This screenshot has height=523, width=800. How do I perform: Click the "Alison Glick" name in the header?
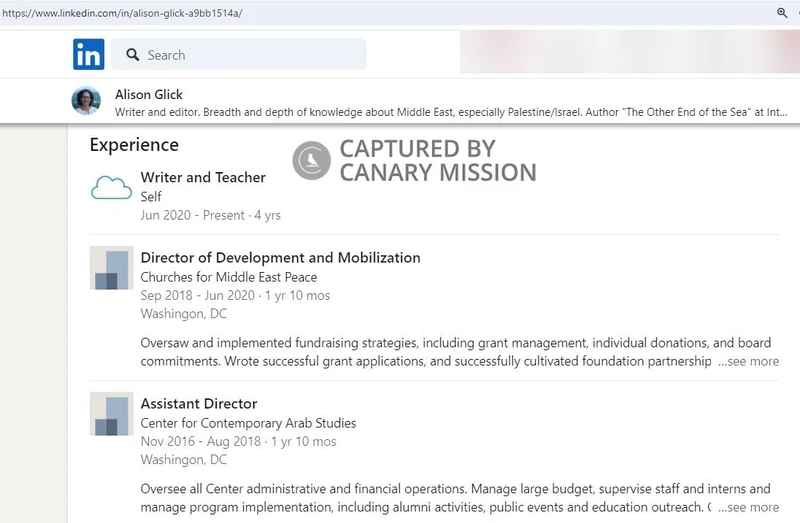click(148, 94)
